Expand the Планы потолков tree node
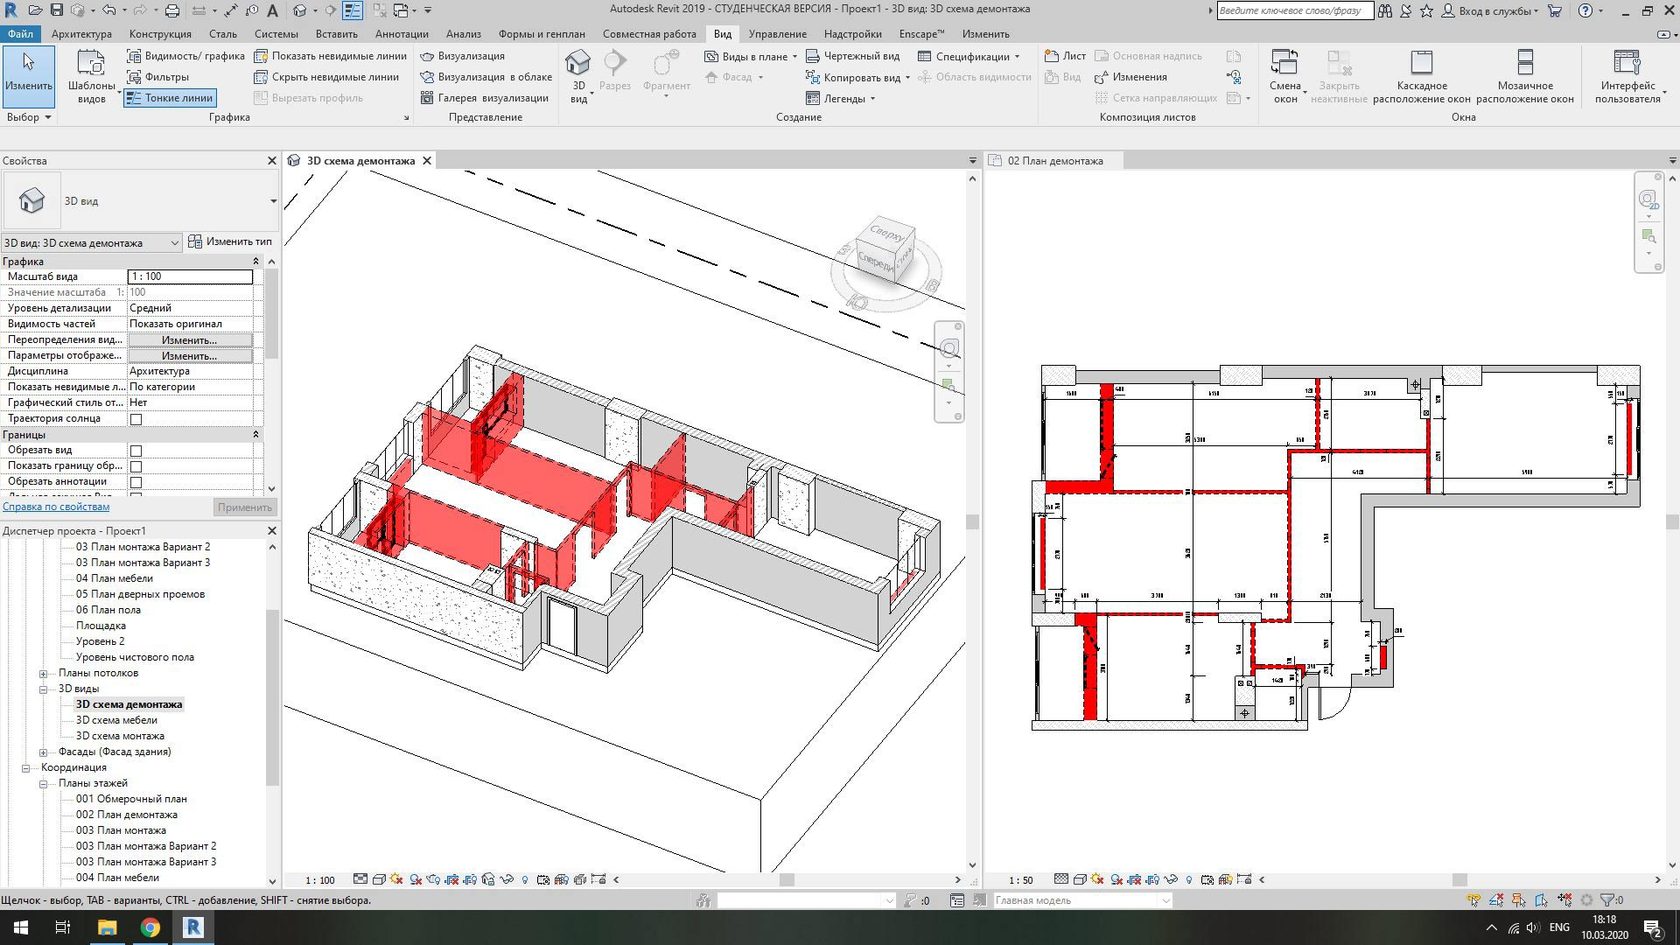This screenshot has width=1680, height=945. click(43, 673)
